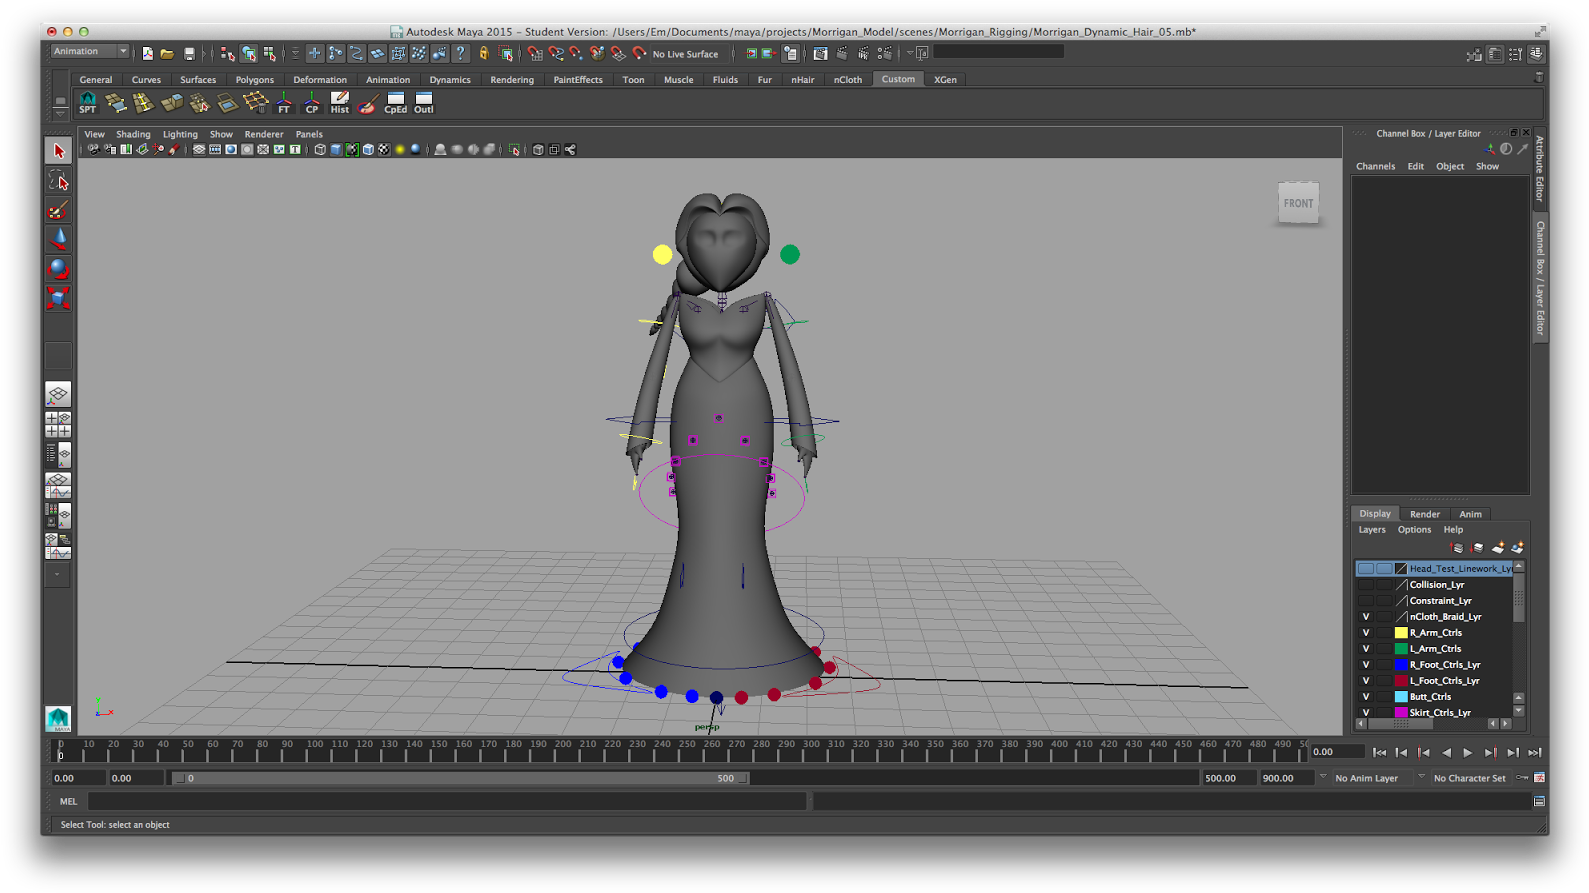Show the hidden Constraint_Lyr layer

(1366, 601)
